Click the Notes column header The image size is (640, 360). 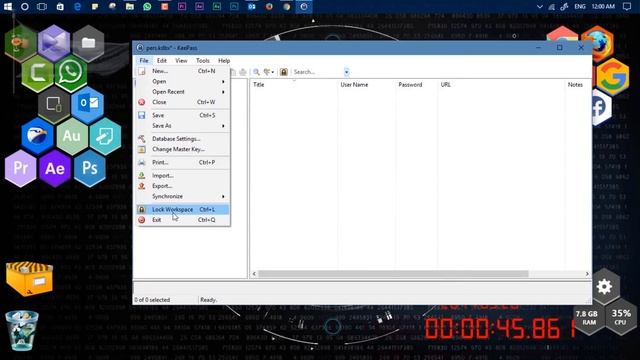[577, 84]
